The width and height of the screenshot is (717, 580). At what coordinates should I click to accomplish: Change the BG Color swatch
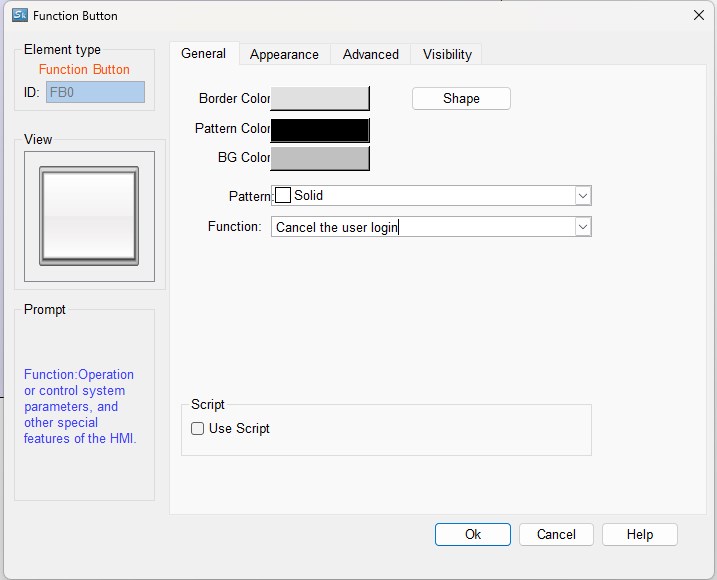(x=320, y=158)
